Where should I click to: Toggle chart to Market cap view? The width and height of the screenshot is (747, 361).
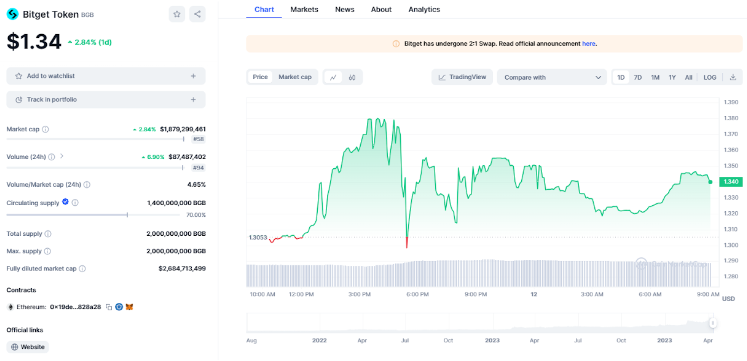click(x=295, y=77)
